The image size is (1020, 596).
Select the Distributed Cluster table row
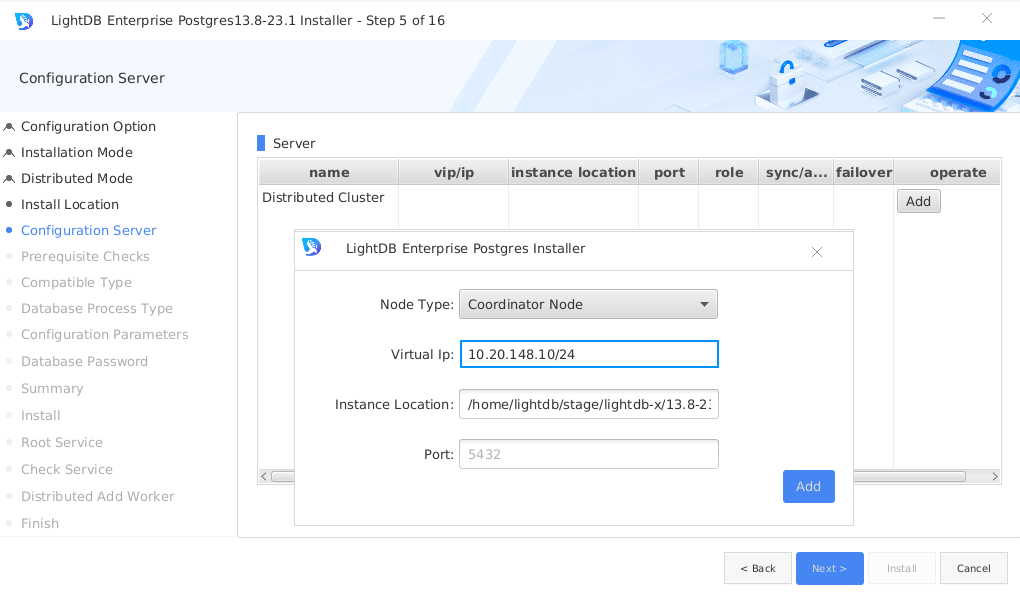[323, 197]
